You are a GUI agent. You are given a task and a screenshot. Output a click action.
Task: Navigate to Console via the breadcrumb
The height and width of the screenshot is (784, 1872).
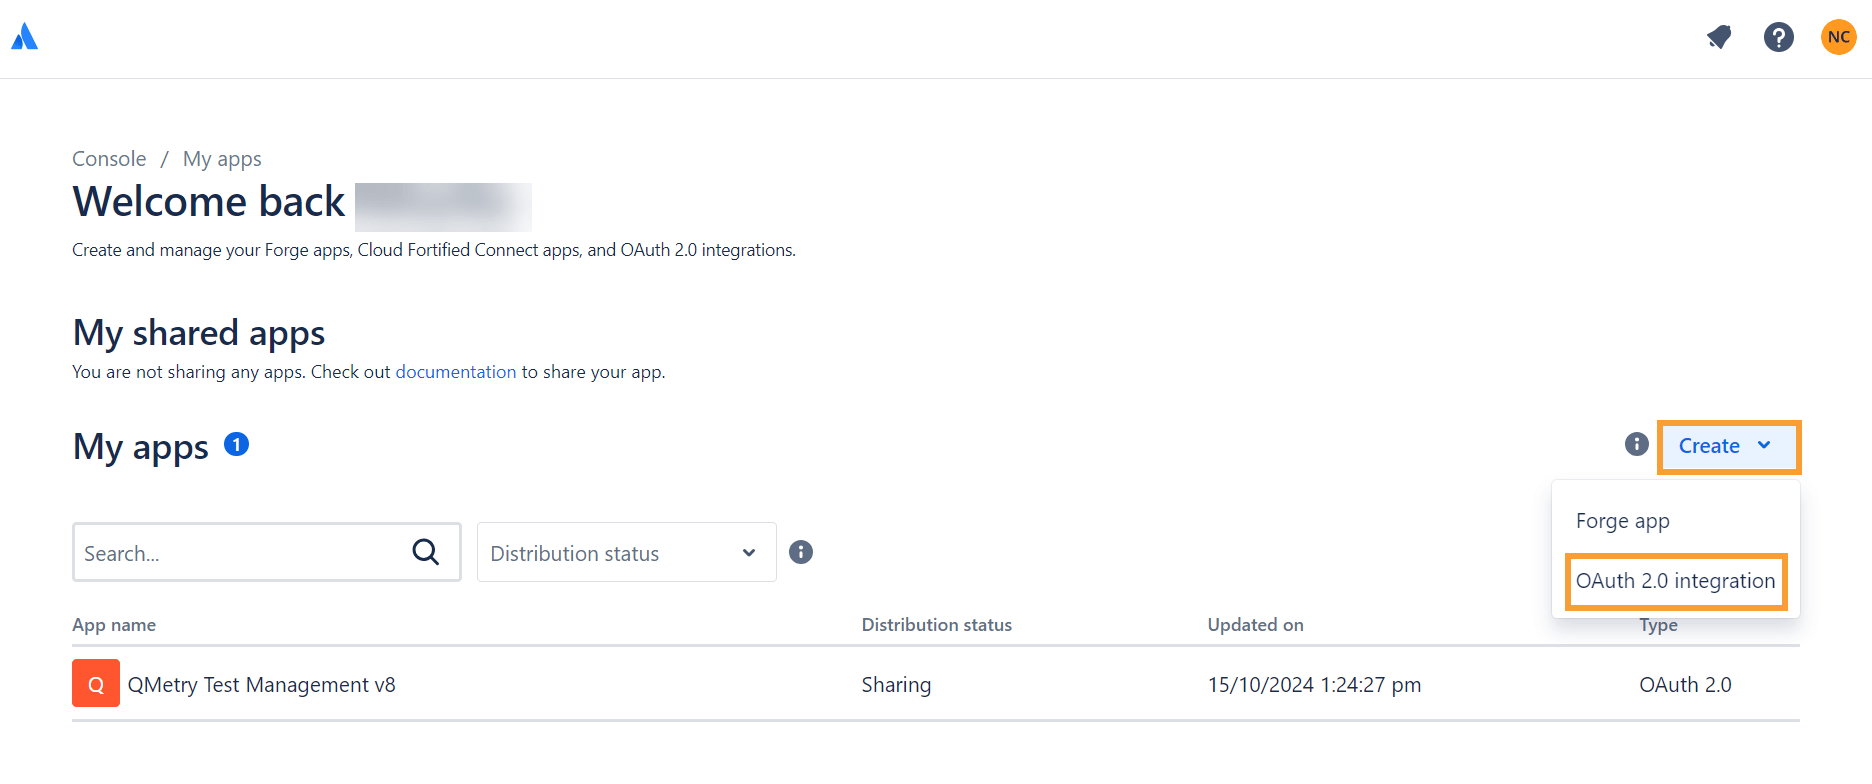(x=108, y=158)
